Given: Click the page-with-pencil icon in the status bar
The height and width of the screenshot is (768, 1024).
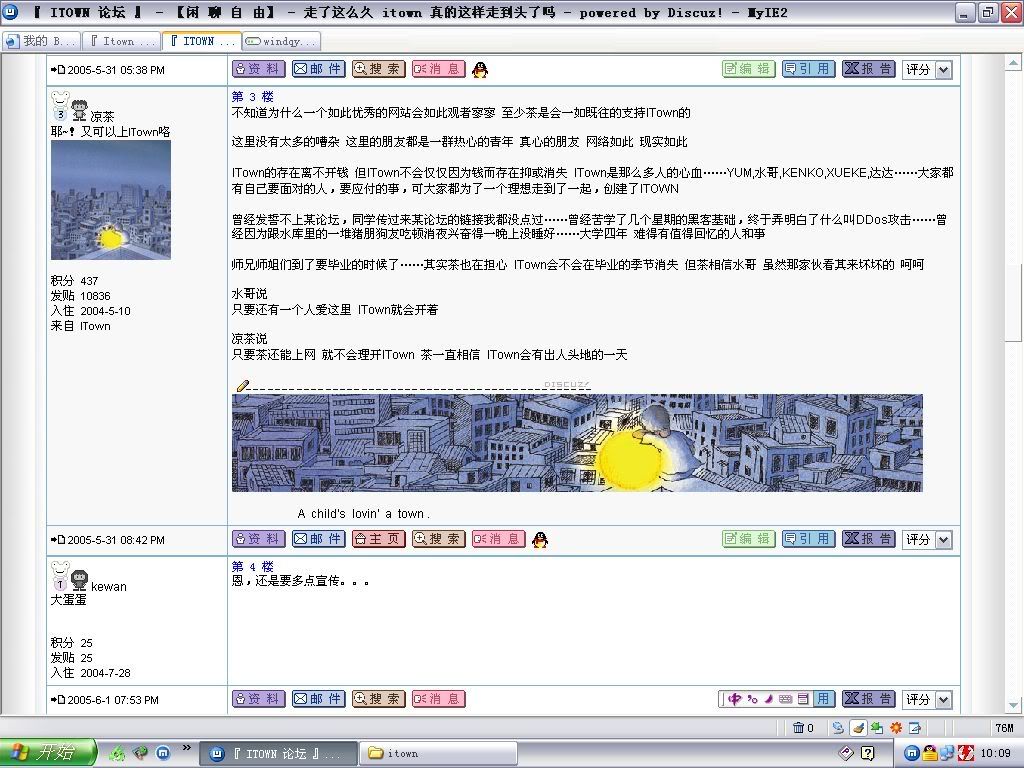Looking at the screenshot, I should 915,728.
